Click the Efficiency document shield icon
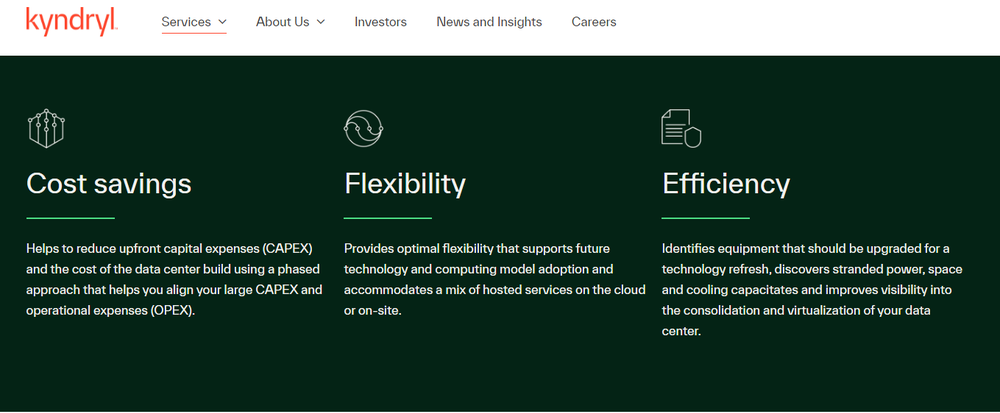1000x413 pixels. click(681, 128)
